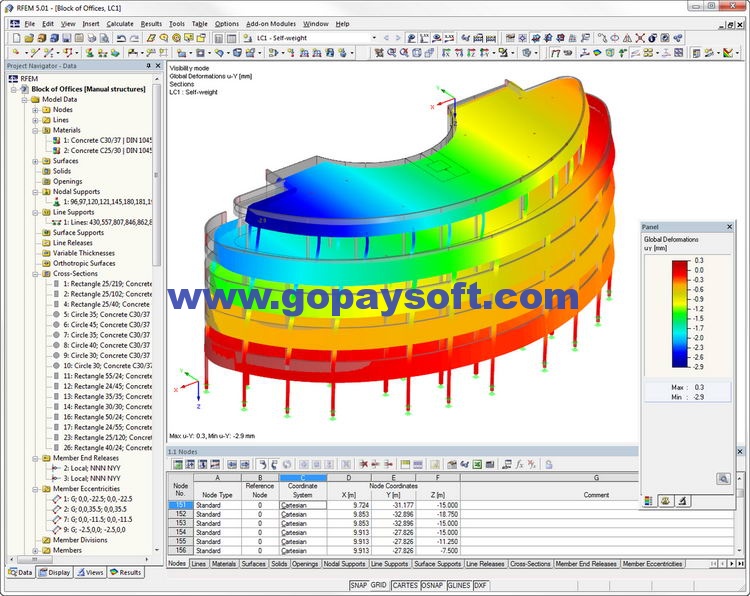The width and height of the screenshot is (750, 596).
Task: Click the Open file folder icon
Action: pyautogui.click(x=29, y=38)
